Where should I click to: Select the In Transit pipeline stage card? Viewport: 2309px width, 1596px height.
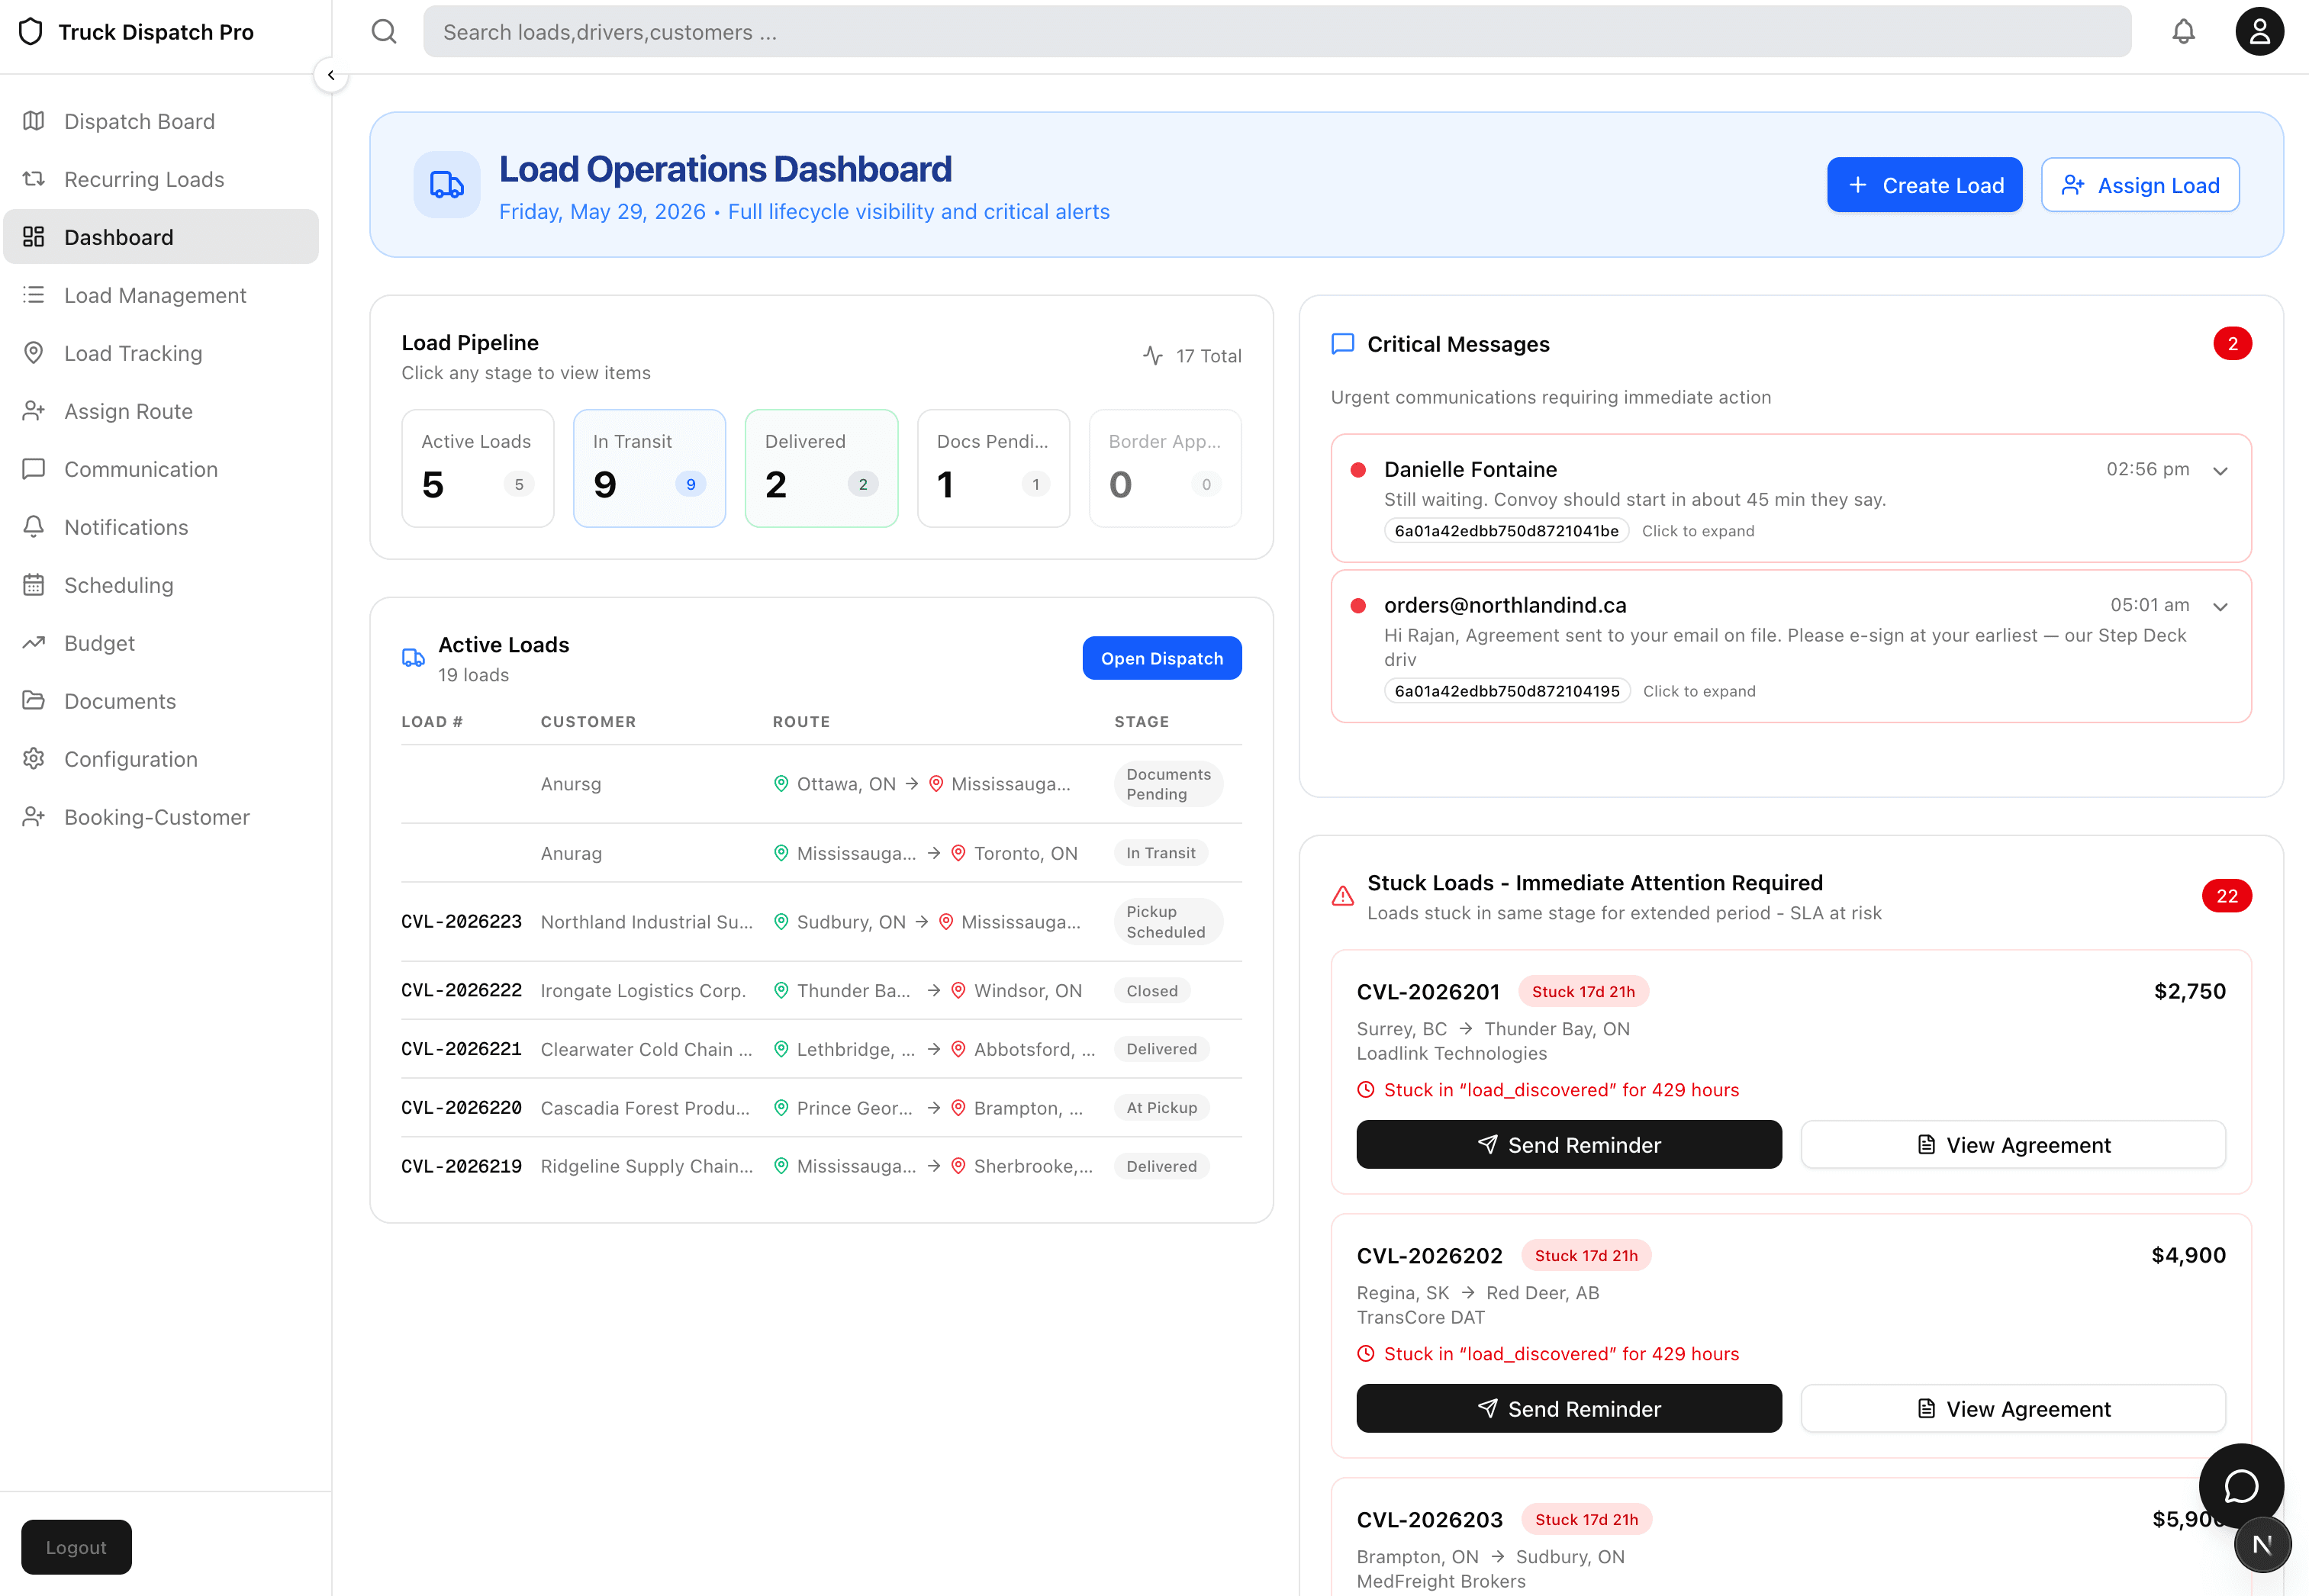pyautogui.click(x=649, y=468)
